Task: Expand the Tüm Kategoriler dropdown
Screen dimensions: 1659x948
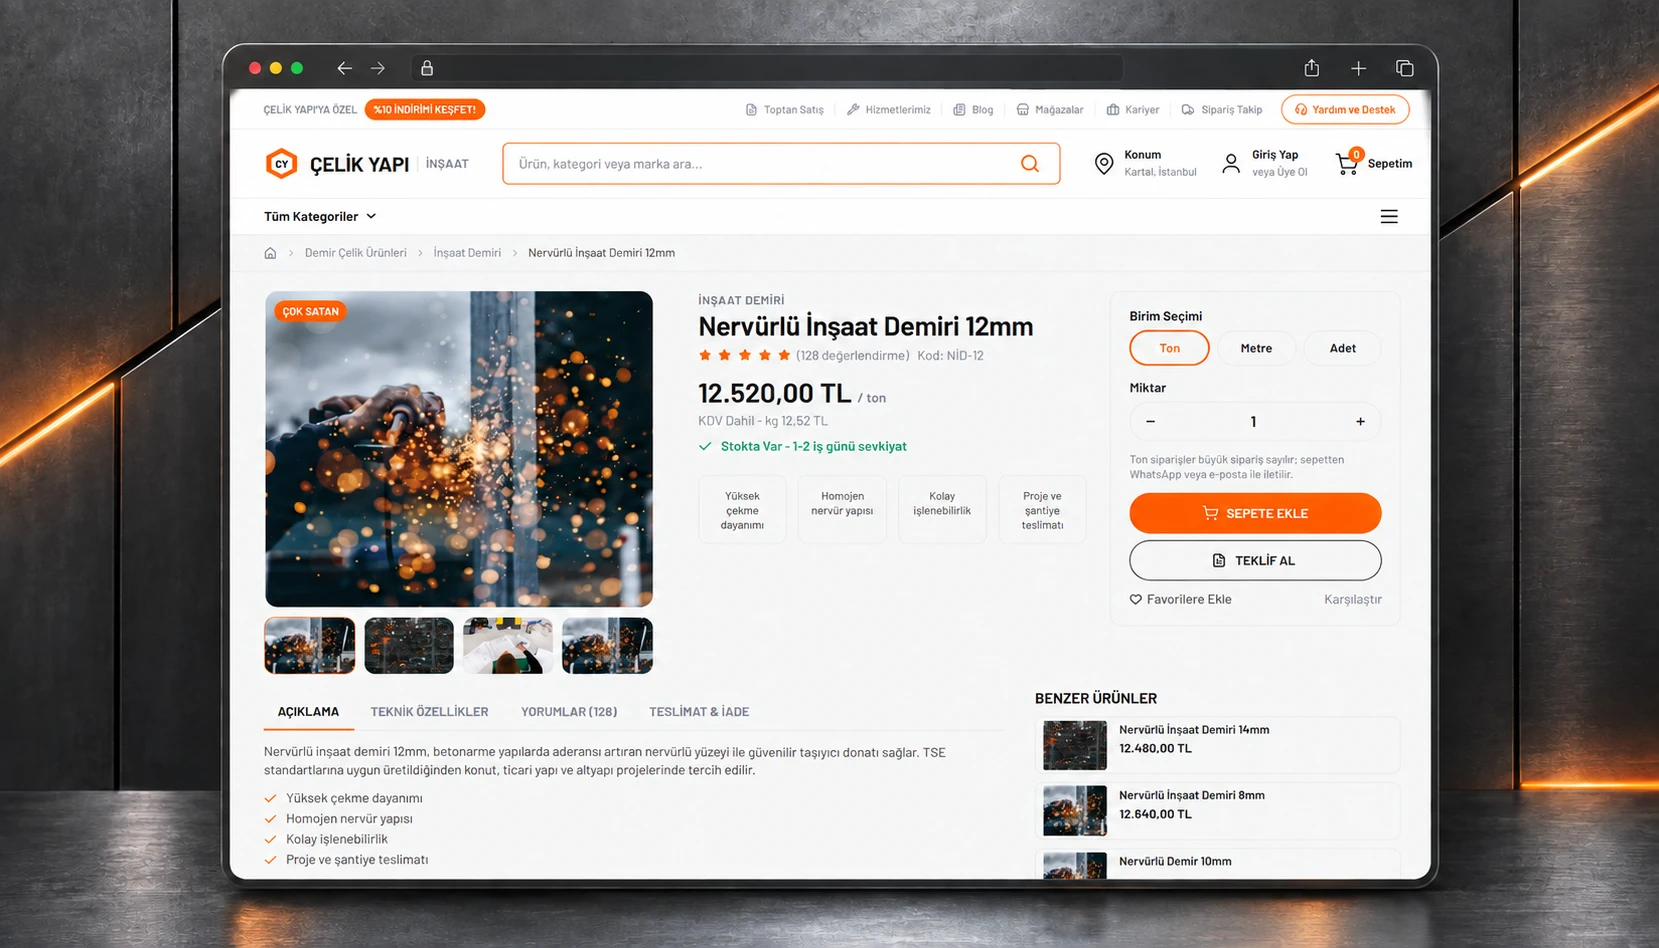Action: [320, 216]
